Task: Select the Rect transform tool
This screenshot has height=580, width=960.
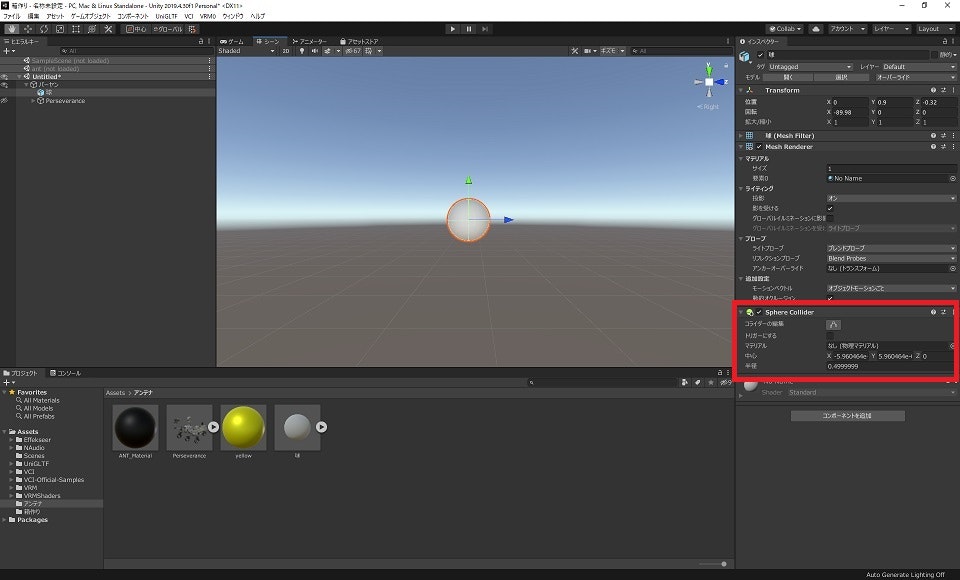Action: [x=76, y=29]
